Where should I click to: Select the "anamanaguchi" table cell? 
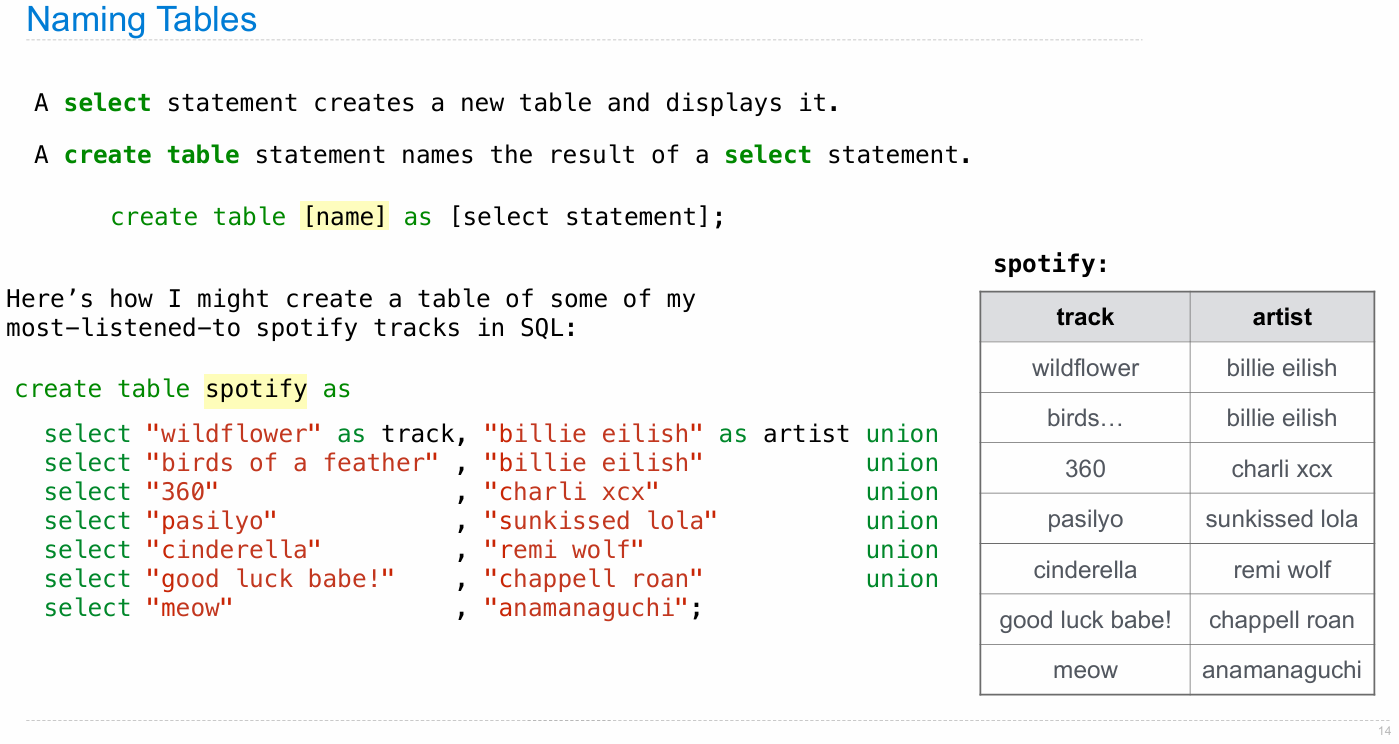[1281, 670]
